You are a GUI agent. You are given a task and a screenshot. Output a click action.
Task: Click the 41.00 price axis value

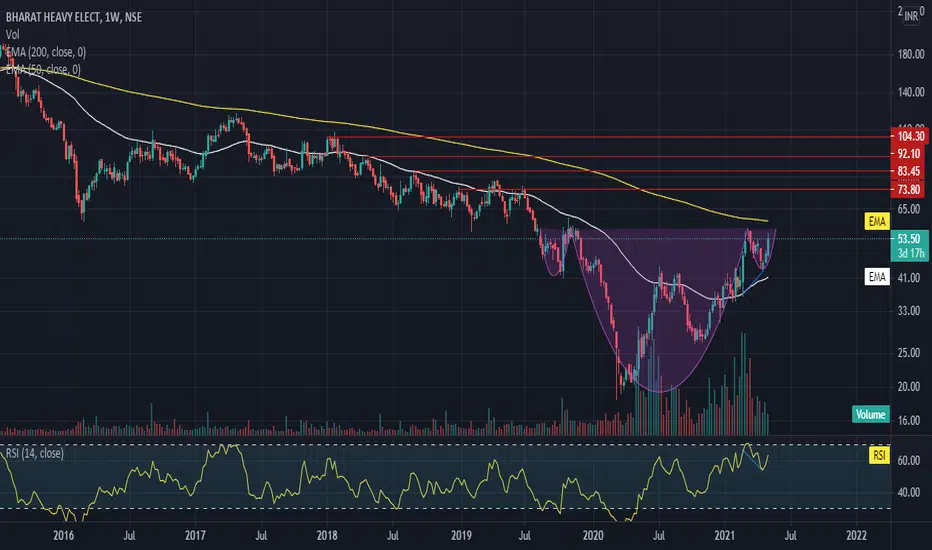pyautogui.click(x=909, y=278)
